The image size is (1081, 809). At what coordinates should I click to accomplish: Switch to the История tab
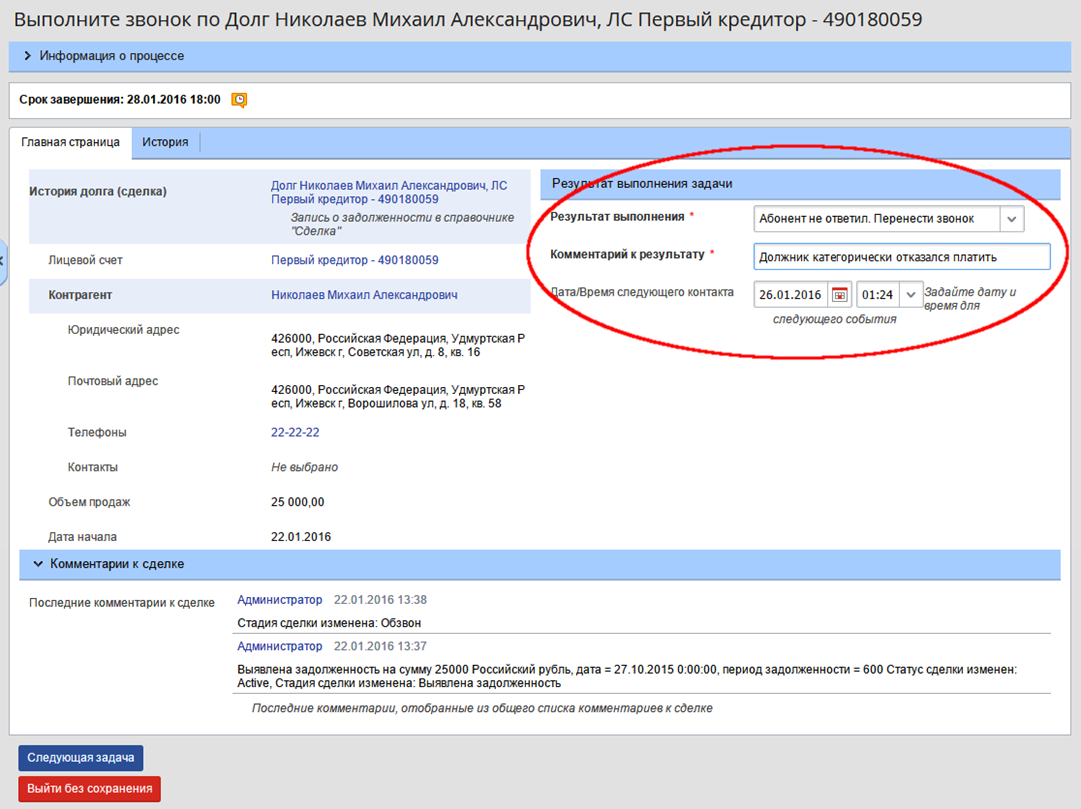point(165,142)
